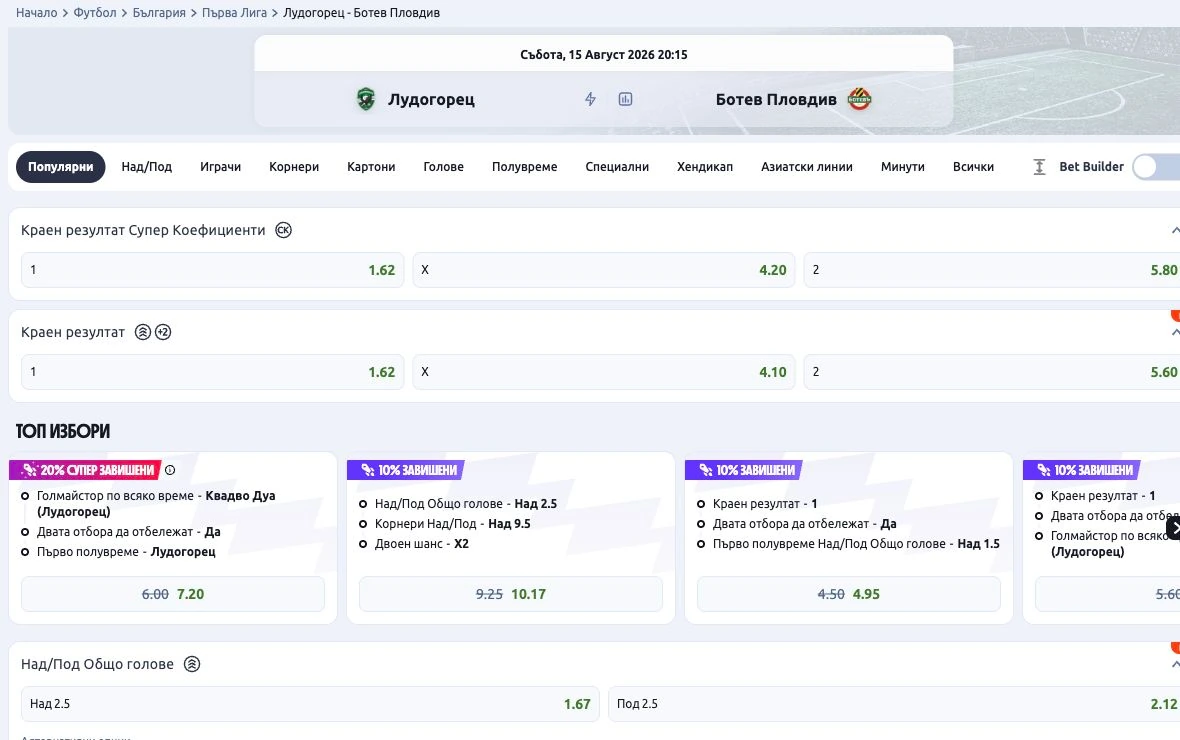Select Под 2.5 at odds 2.12

click(x=894, y=704)
